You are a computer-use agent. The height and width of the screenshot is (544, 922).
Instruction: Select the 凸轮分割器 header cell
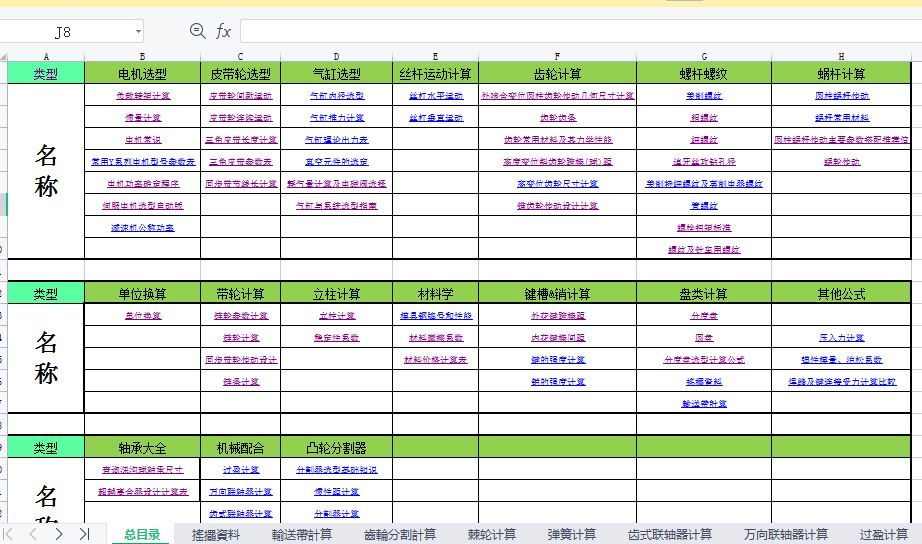(336, 448)
